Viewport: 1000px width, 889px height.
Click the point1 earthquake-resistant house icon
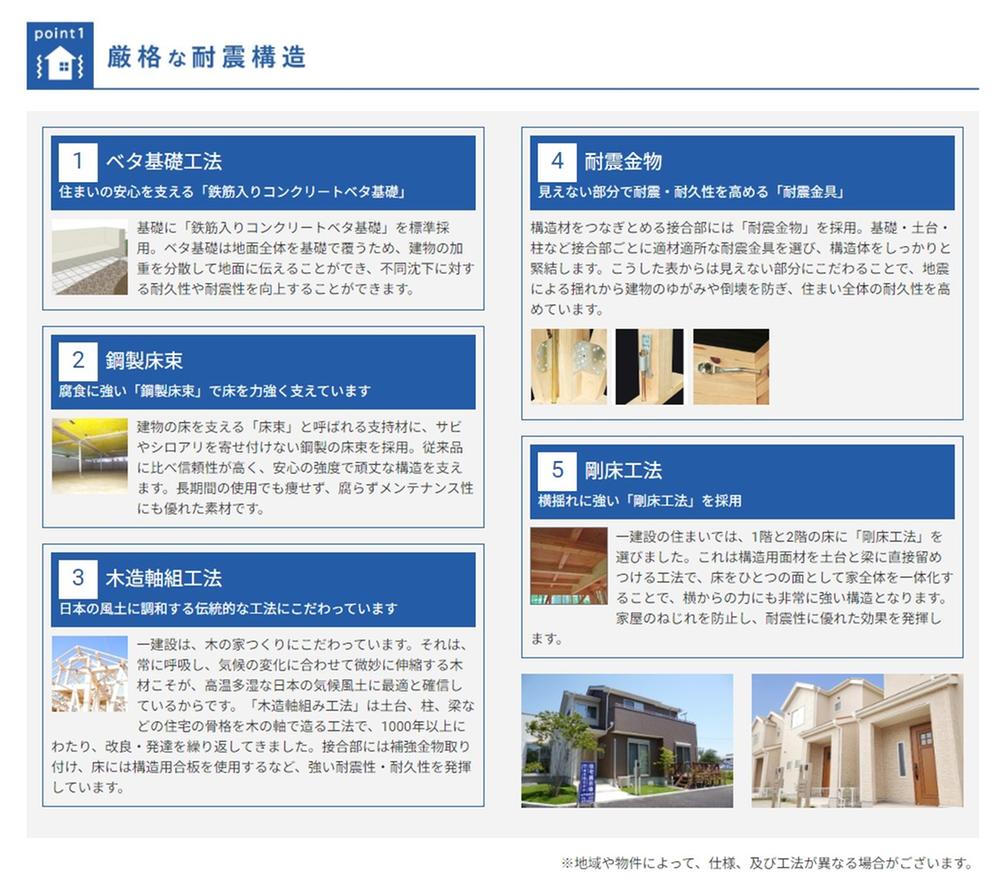(x=59, y=56)
